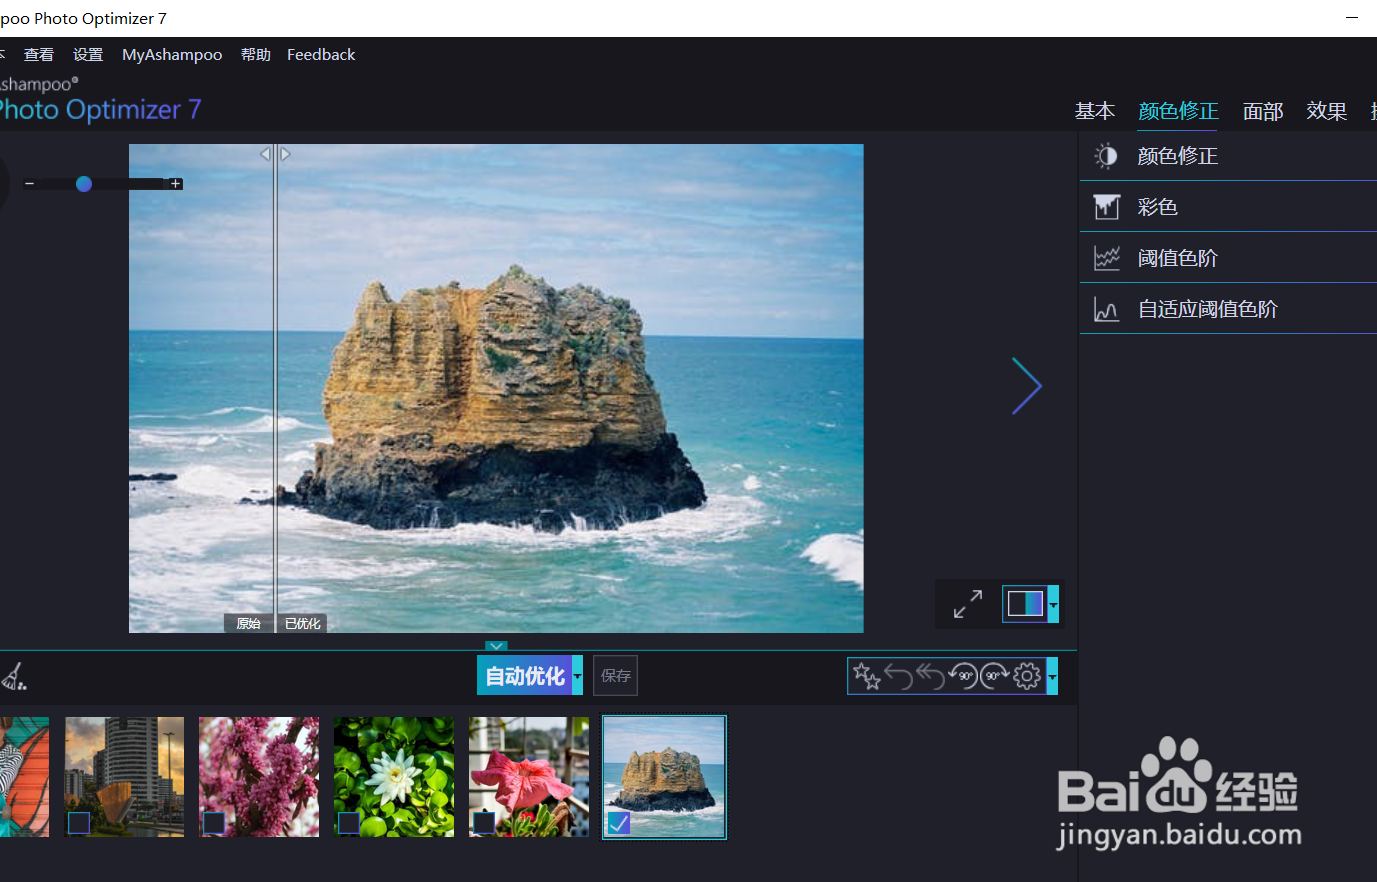Select the 阈值色阶 panel item
Image resolution: width=1377 pixels, height=882 pixels.
coord(1228,258)
